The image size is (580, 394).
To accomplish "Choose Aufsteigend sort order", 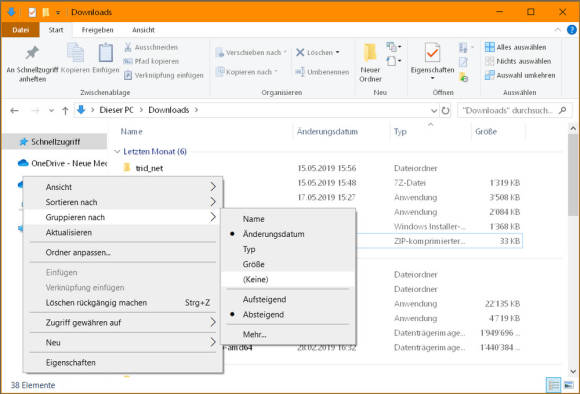I will [x=288, y=299].
